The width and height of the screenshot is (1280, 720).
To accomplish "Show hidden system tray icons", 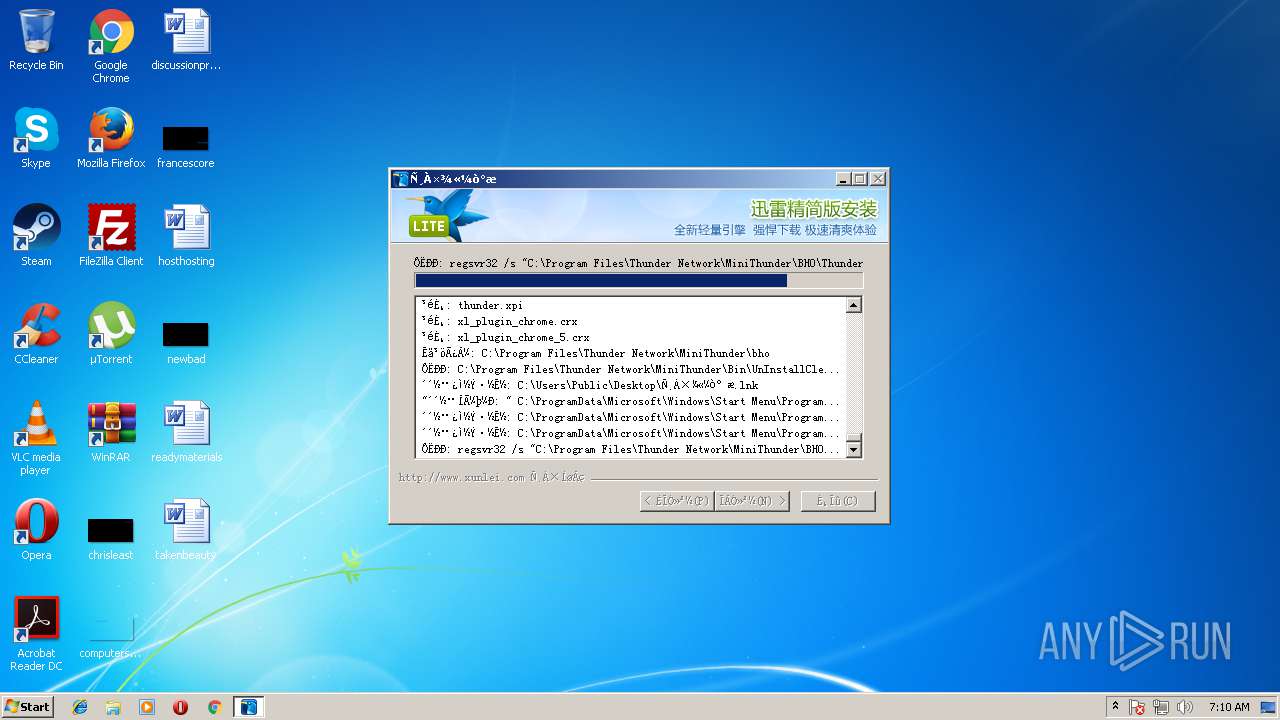I will click(1115, 707).
